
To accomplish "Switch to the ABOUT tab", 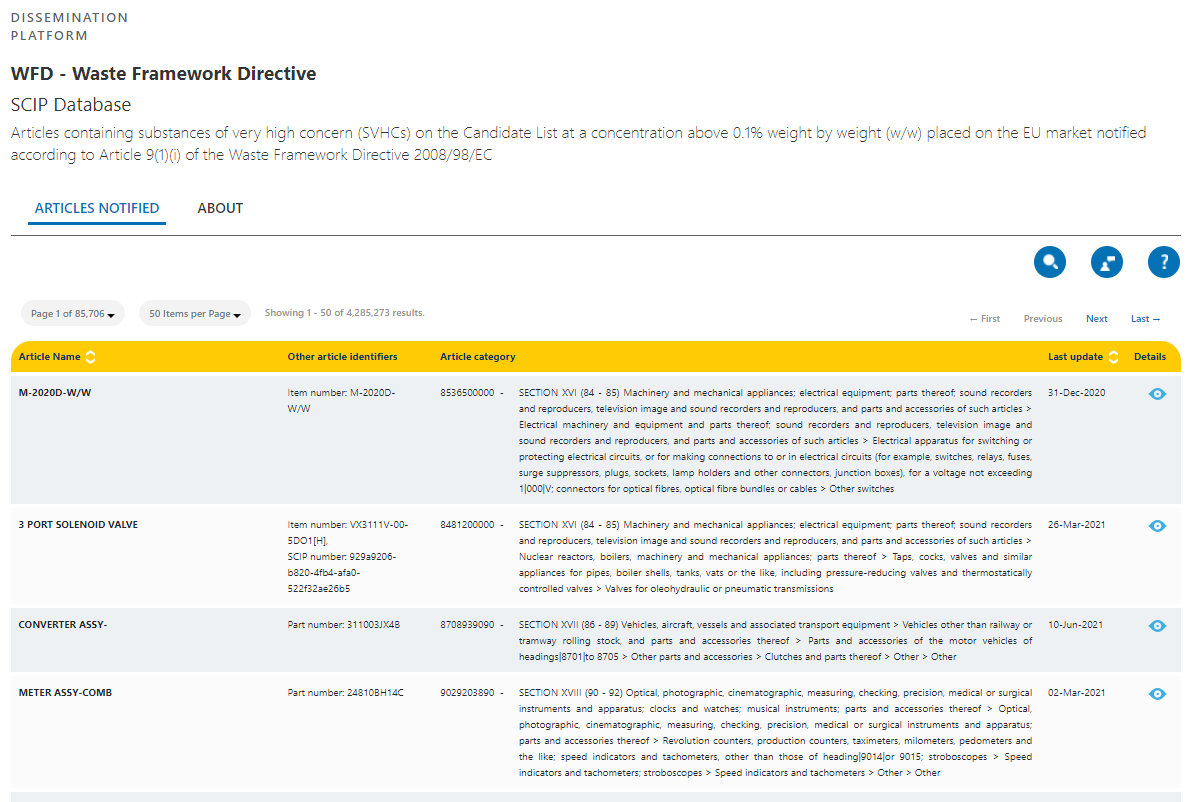I will (220, 208).
